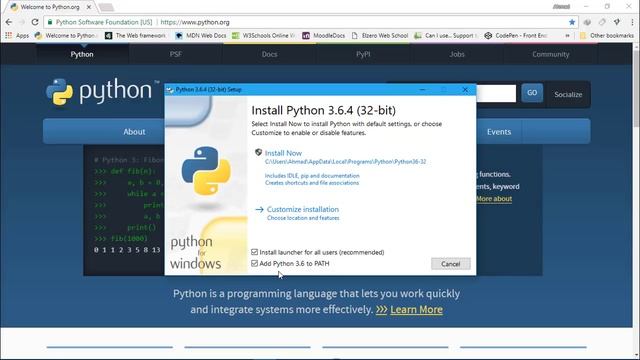Image resolution: width=640 pixels, height=360 pixels.
Task: Open CodePen Front End bookmark
Action: (x=516, y=36)
